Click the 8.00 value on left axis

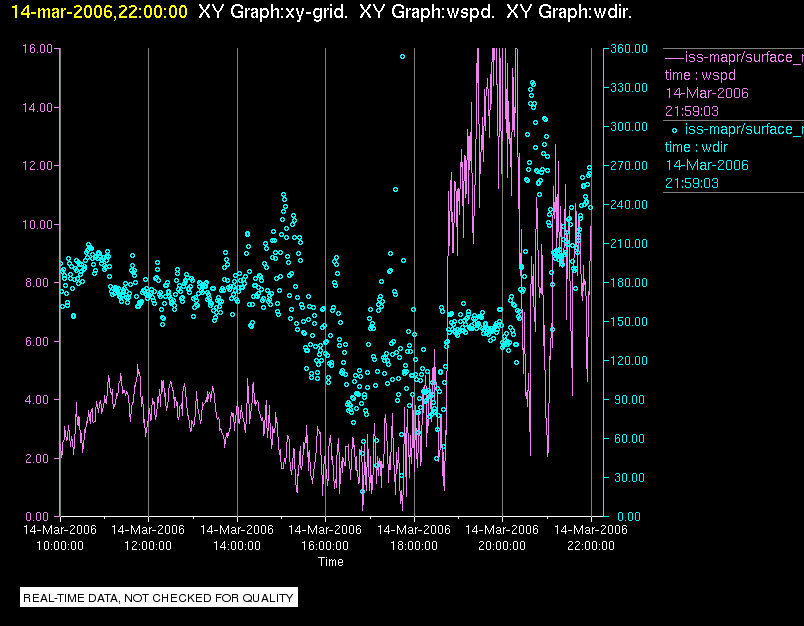click(x=41, y=283)
